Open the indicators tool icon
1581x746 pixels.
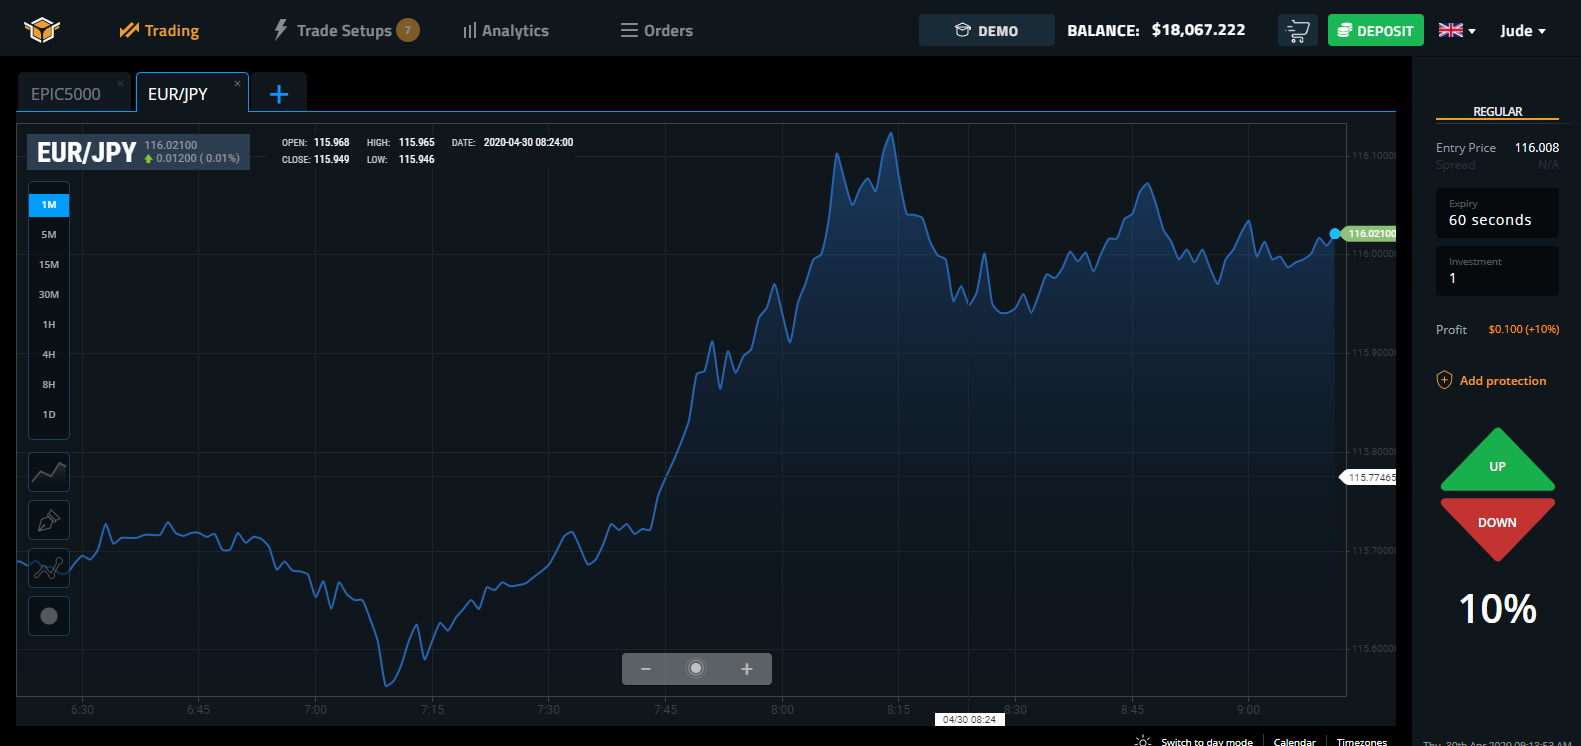[x=49, y=568]
